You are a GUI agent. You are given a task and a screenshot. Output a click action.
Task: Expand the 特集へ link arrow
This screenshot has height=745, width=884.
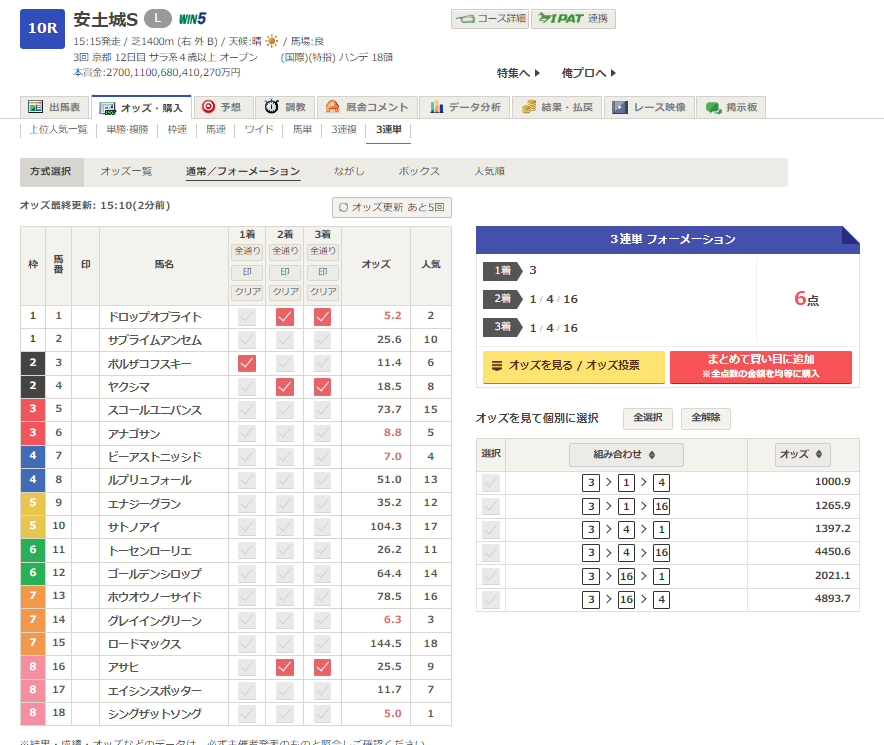pyautogui.click(x=537, y=73)
